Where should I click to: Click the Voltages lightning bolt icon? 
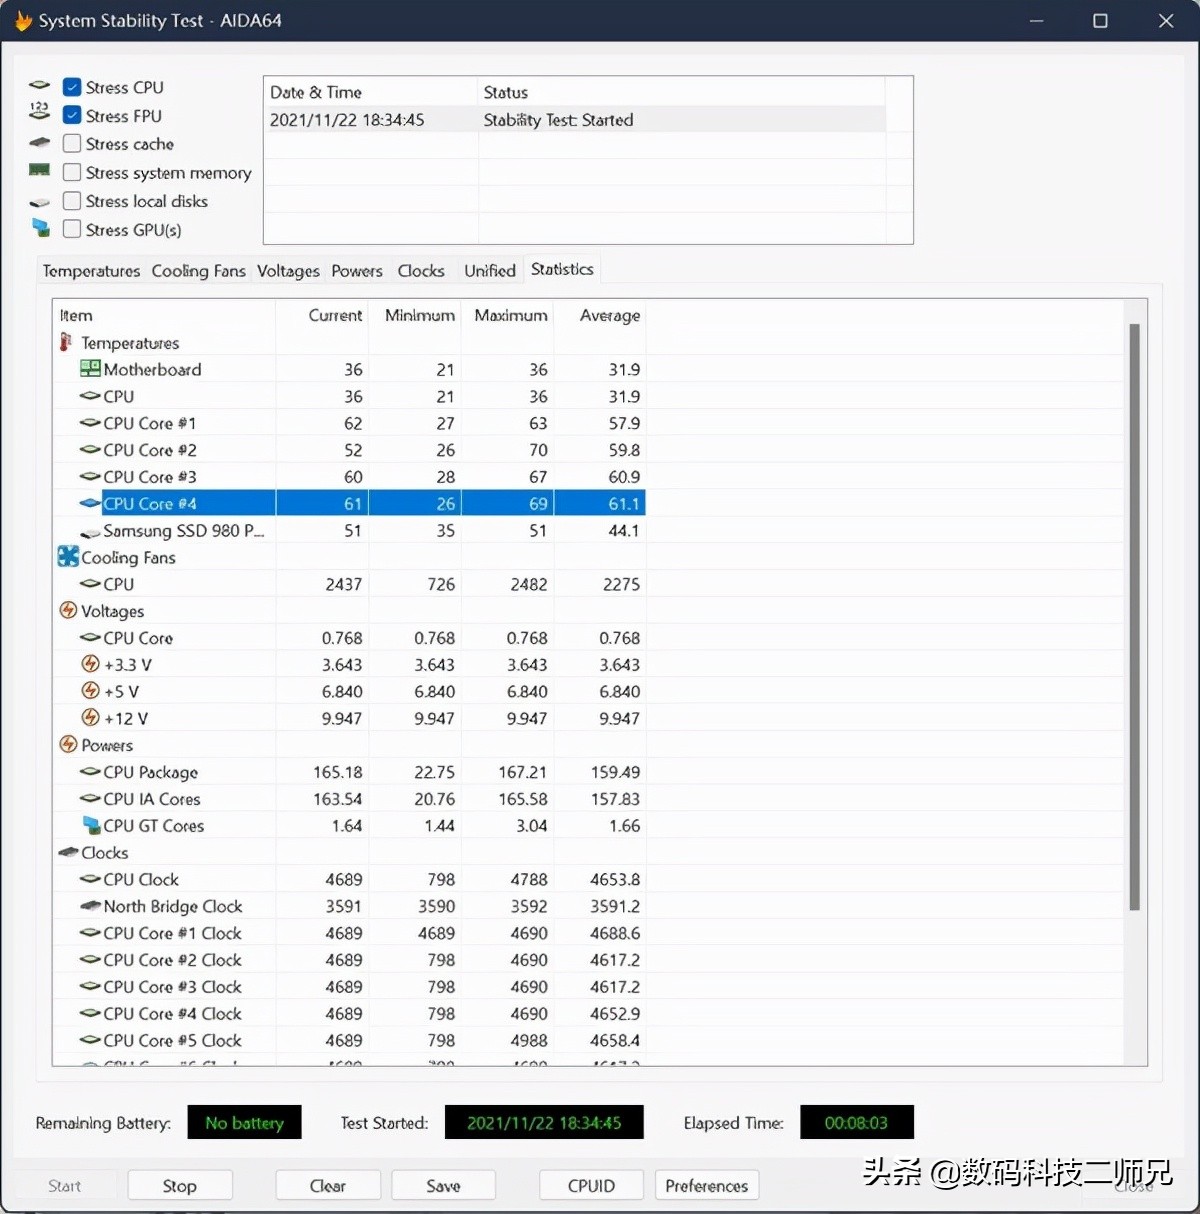(x=68, y=611)
